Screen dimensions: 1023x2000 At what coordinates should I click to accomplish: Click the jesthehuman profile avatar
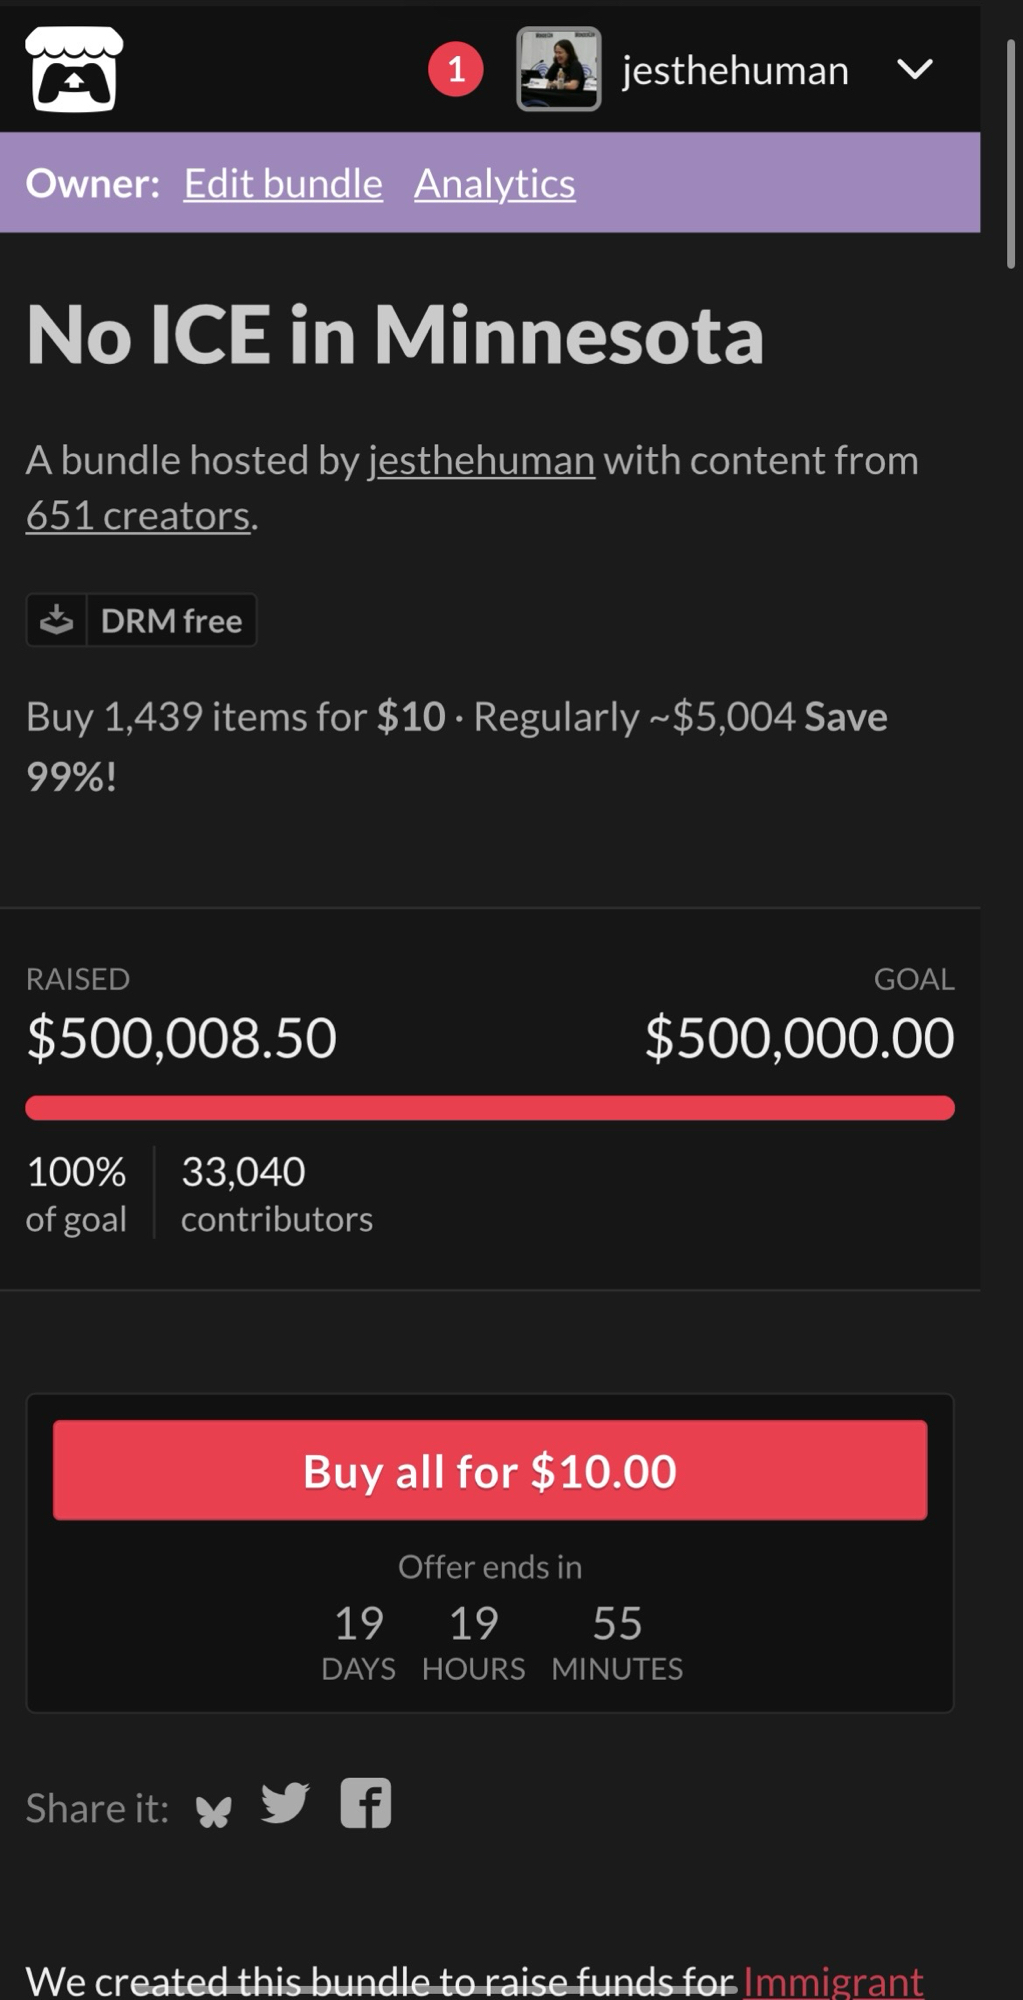tap(558, 69)
